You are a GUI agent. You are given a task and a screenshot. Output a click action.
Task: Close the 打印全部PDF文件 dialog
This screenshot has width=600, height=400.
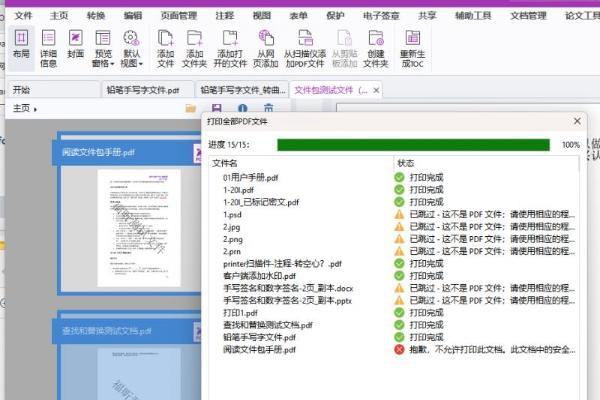click(x=577, y=121)
